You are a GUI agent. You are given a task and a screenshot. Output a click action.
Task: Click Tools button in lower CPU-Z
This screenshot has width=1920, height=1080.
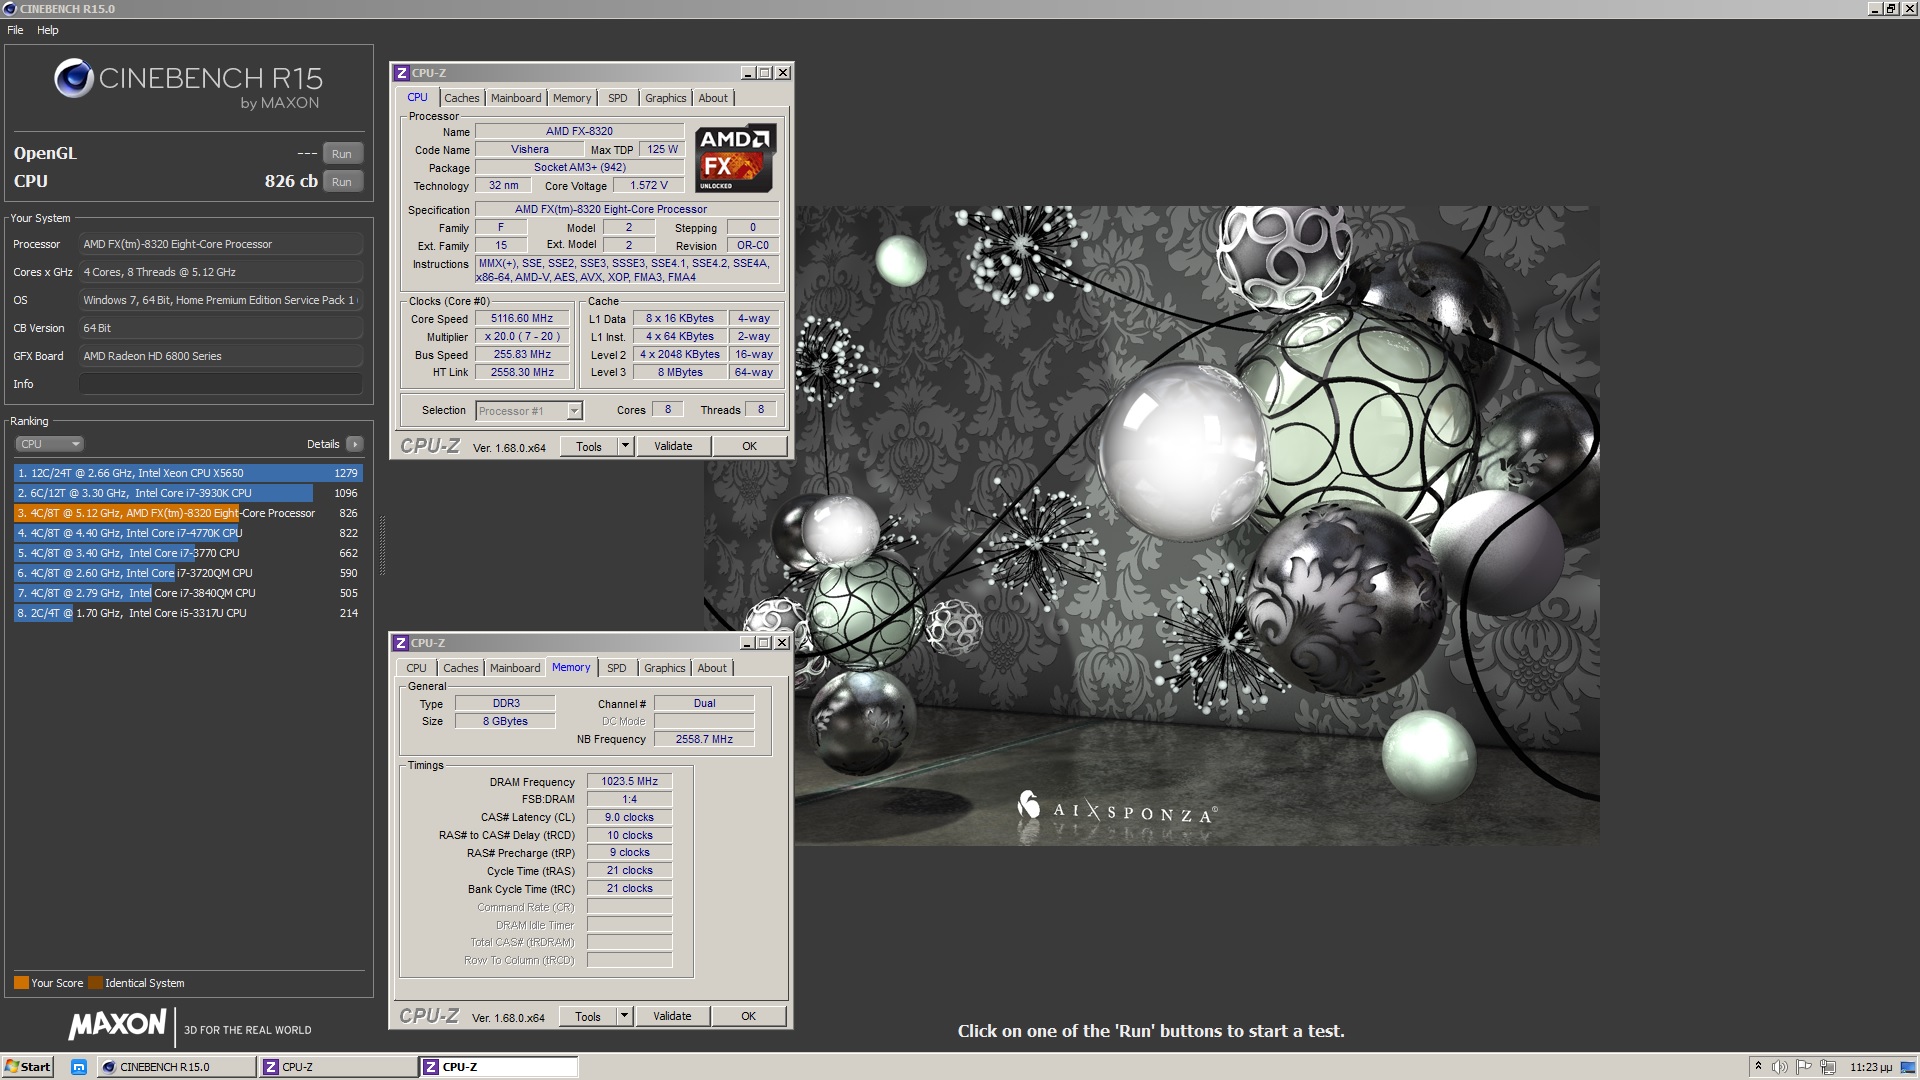(588, 1017)
